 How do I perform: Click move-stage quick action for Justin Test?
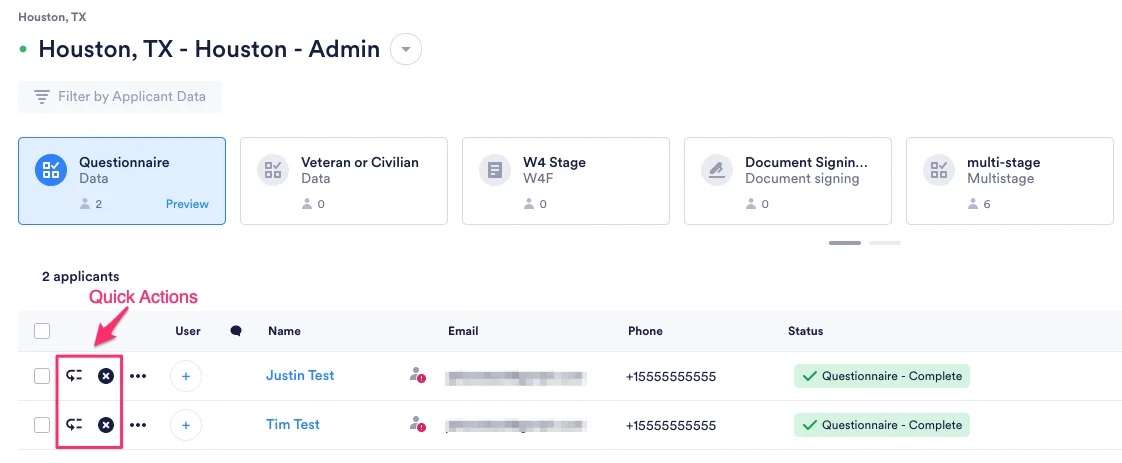click(74, 376)
